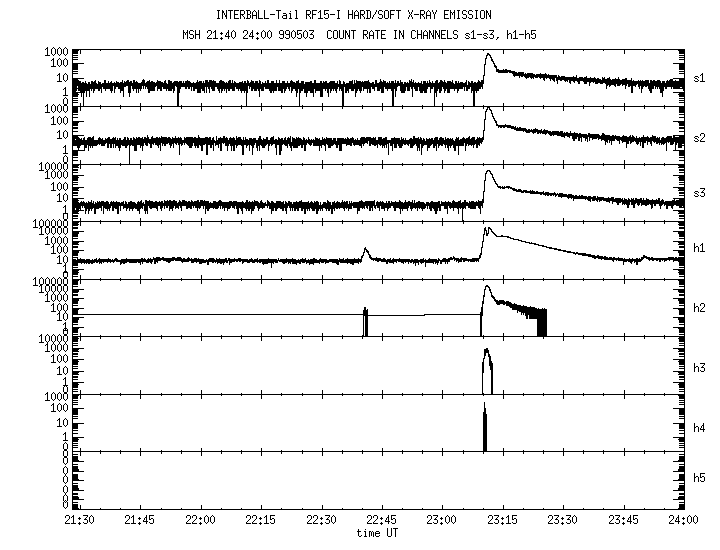Screen dimensions: 720x550
Task: Click the h1 channel label
Action: pos(700,249)
